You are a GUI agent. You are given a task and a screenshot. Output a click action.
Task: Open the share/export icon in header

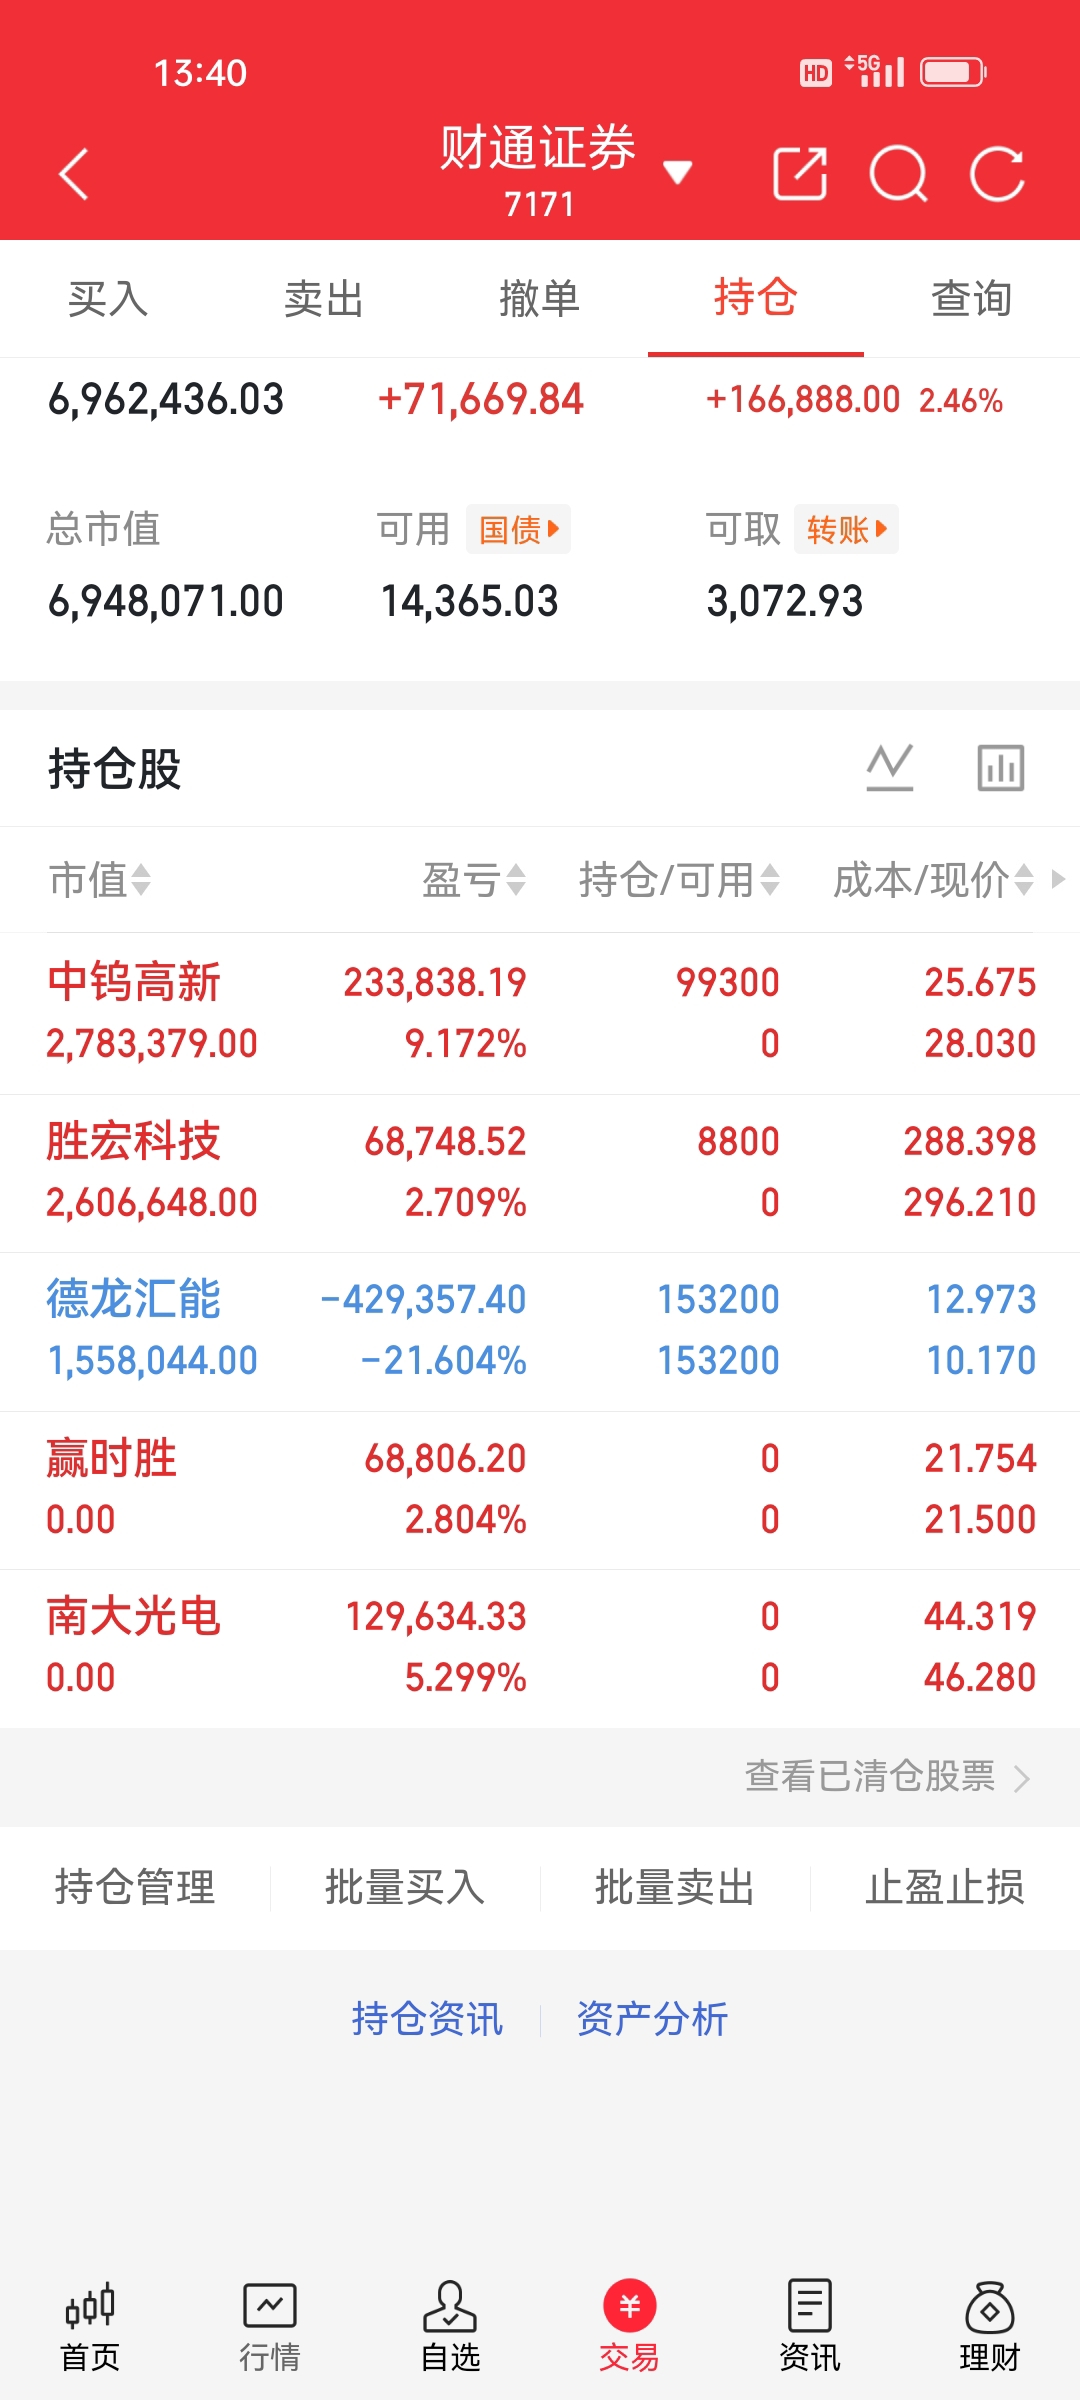coord(800,174)
